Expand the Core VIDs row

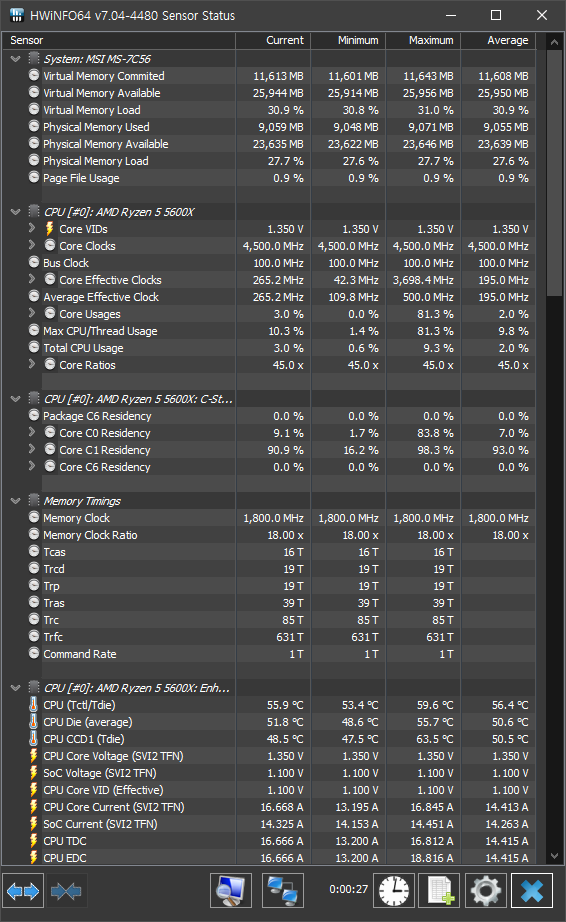(x=32, y=228)
